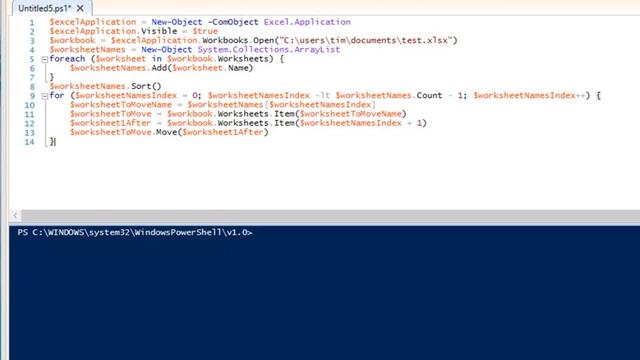Click the editor horizontal scrollbar track
This screenshot has width=640, height=360.
click(331, 216)
